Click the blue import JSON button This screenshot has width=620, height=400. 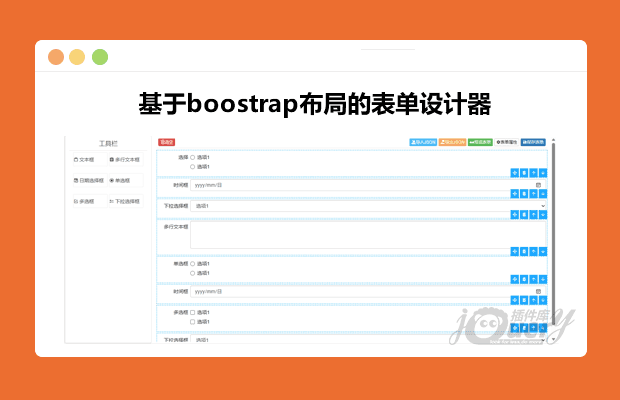(423, 142)
